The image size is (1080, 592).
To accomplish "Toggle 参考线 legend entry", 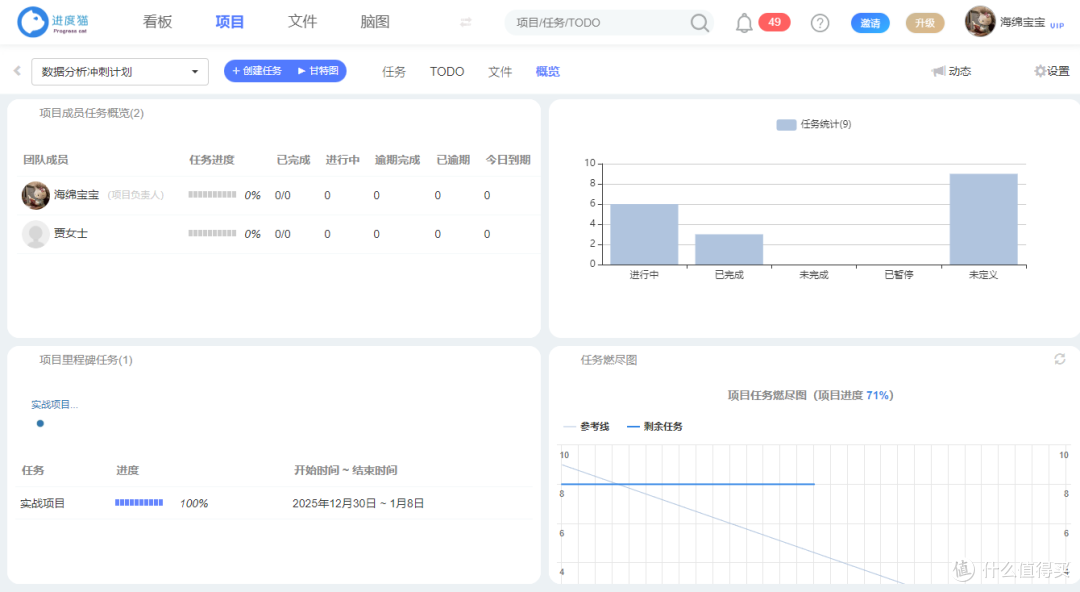I will pyautogui.click(x=586, y=427).
